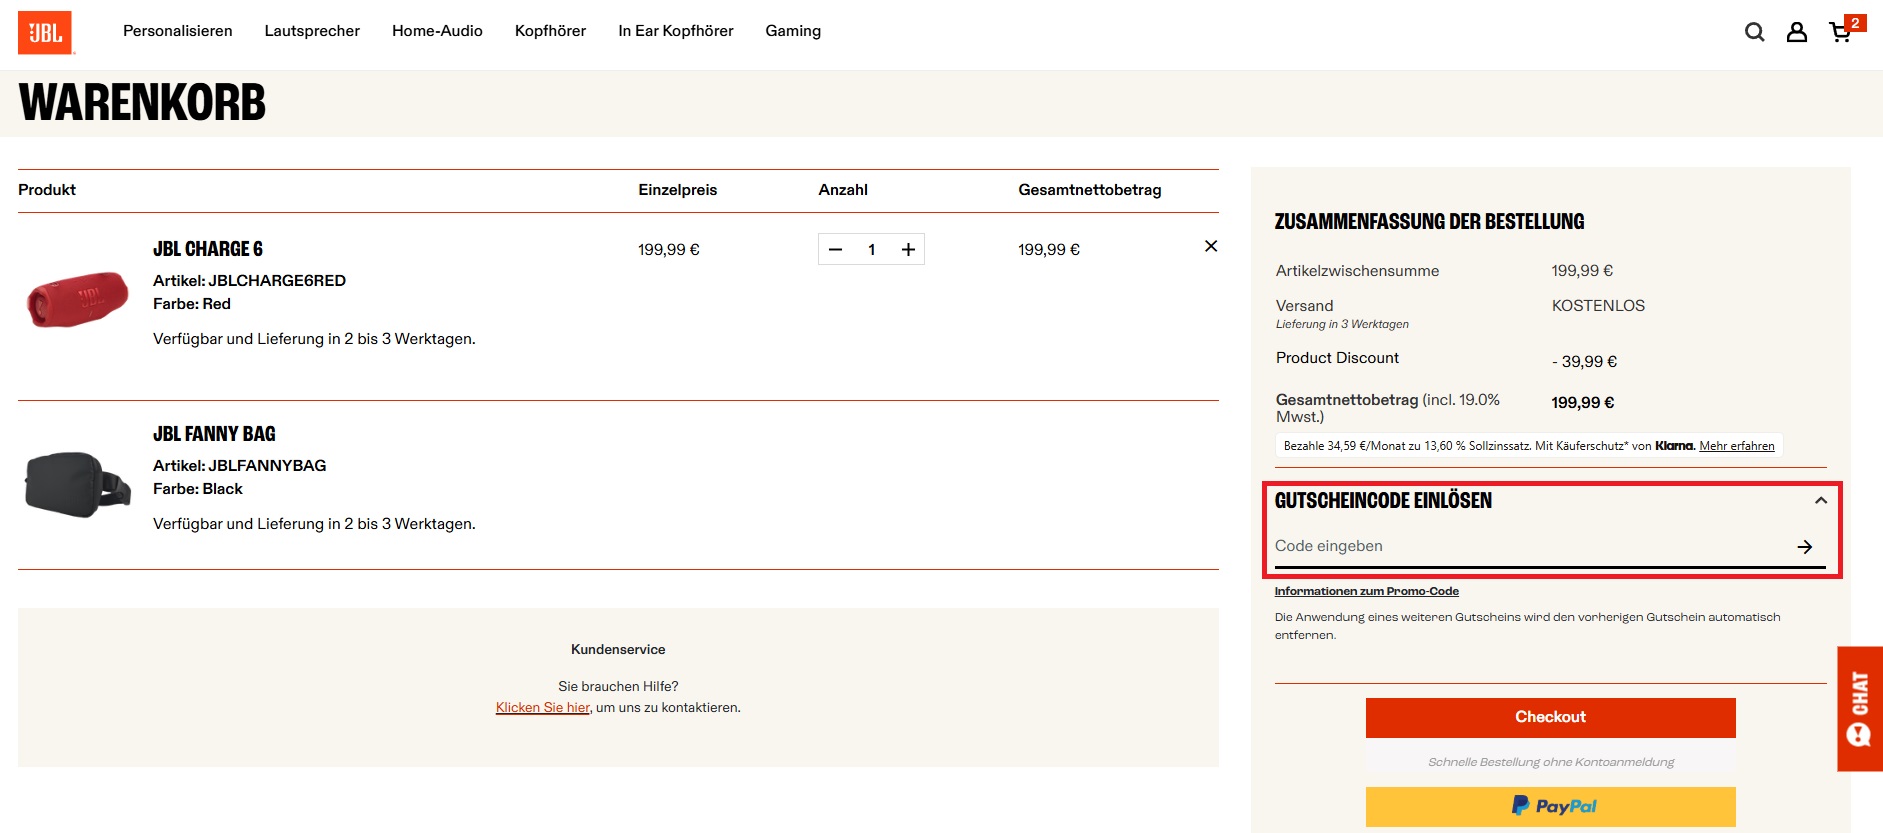Image resolution: width=1883 pixels, height=833 pixels.
Task: Open the JBL FANNY BAG product title
Action: (214, 434)
